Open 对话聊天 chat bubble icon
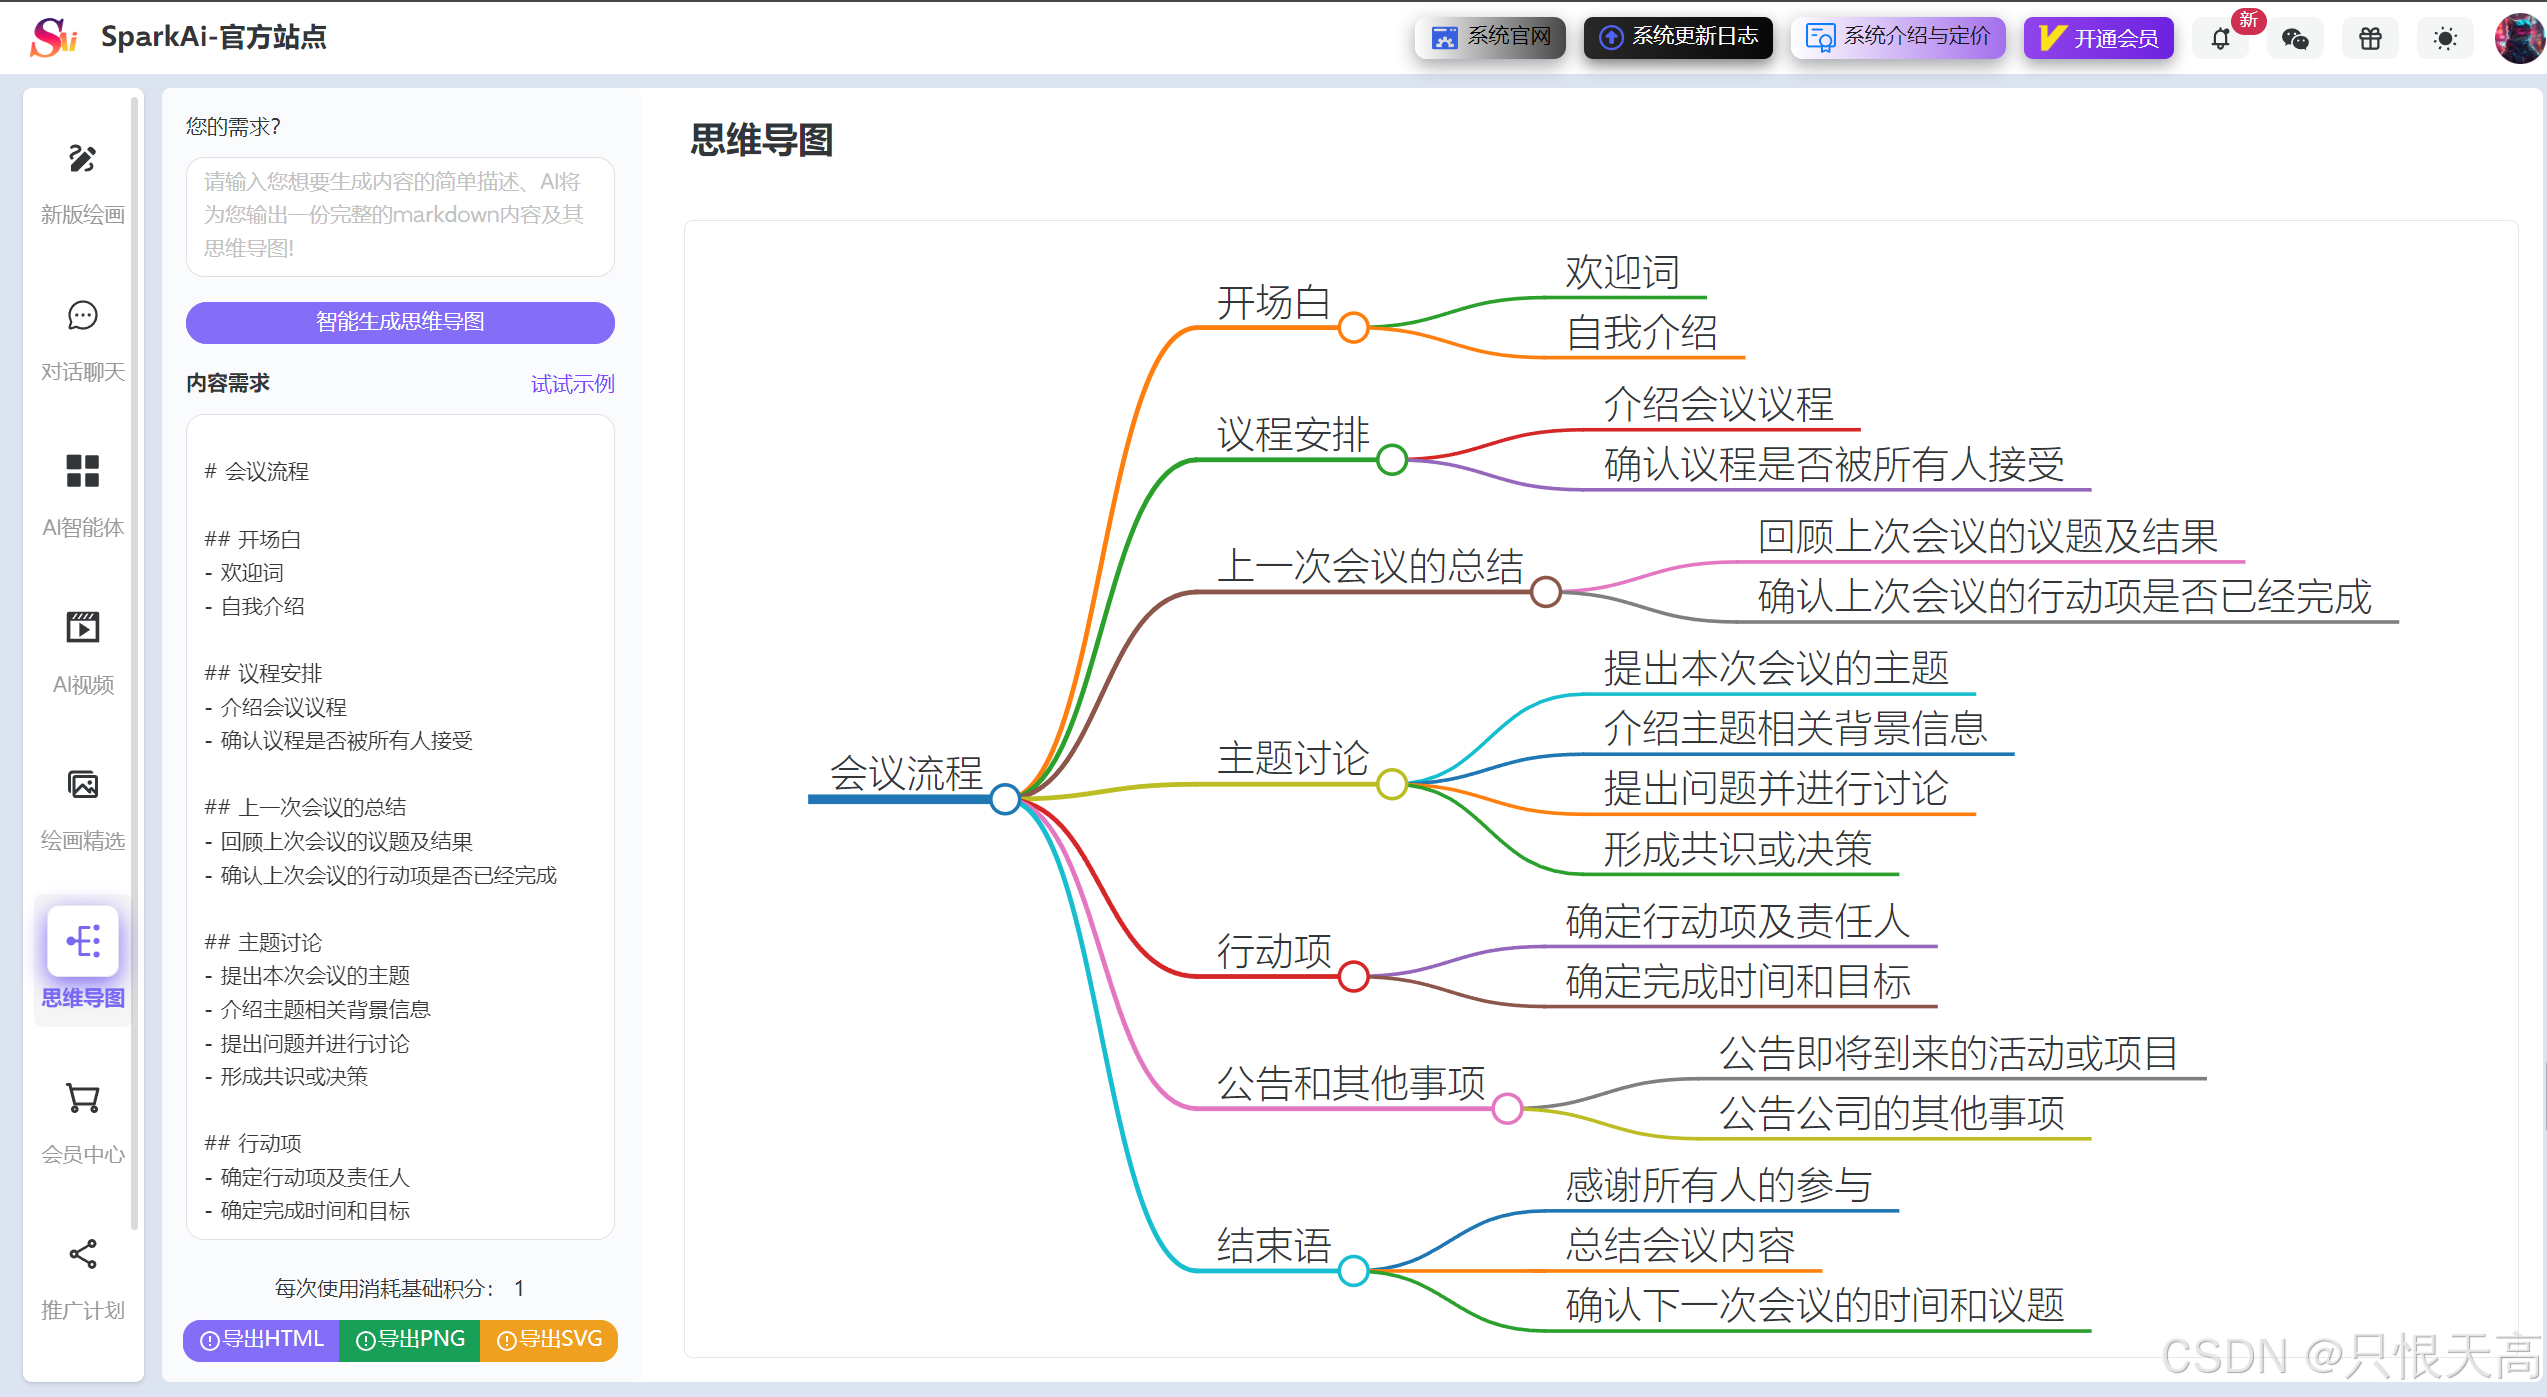The image size is (2547, 1397). coord(82,316)
